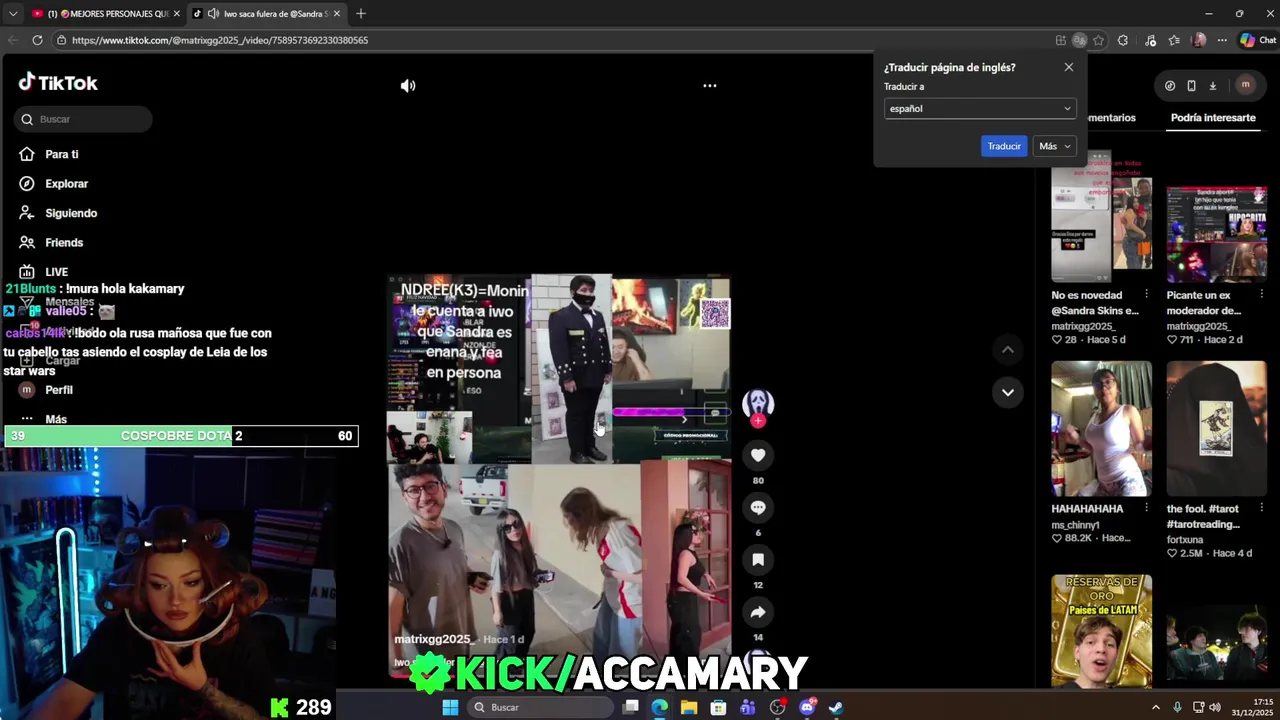
Task: Open the fortxuna author link
Action: point(1184,540)
